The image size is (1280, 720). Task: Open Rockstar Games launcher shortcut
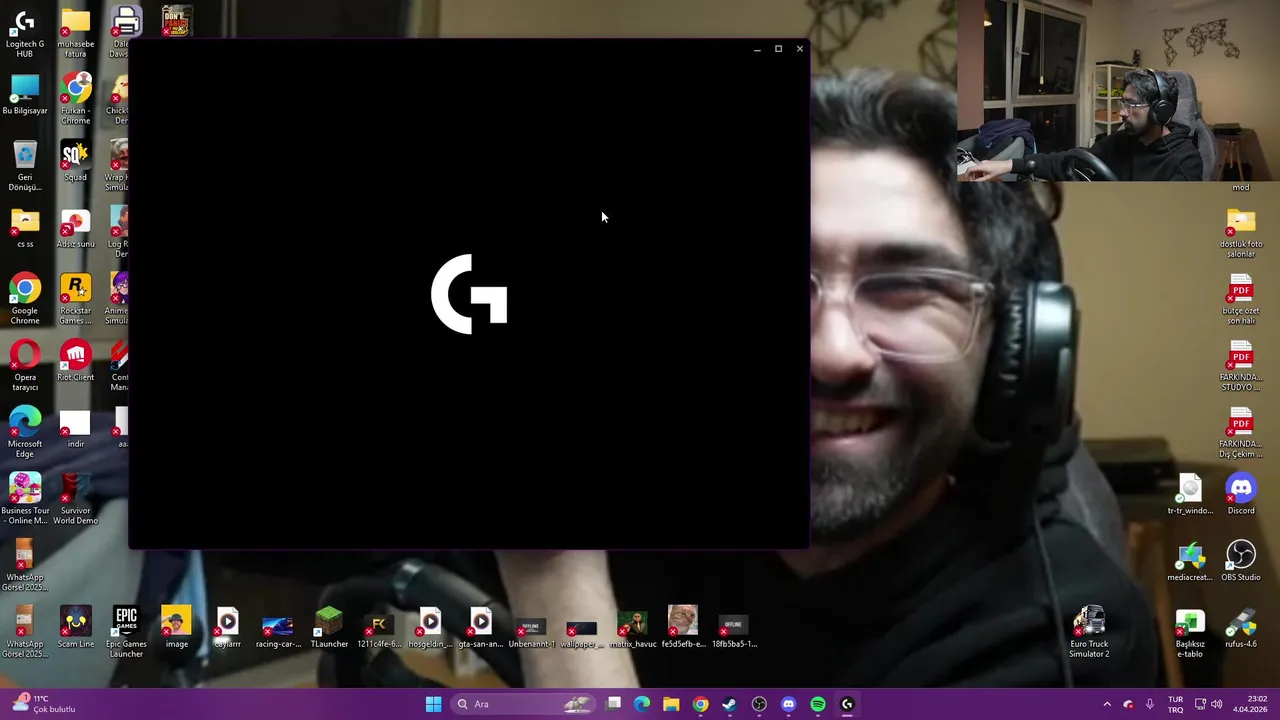point(76,298)
